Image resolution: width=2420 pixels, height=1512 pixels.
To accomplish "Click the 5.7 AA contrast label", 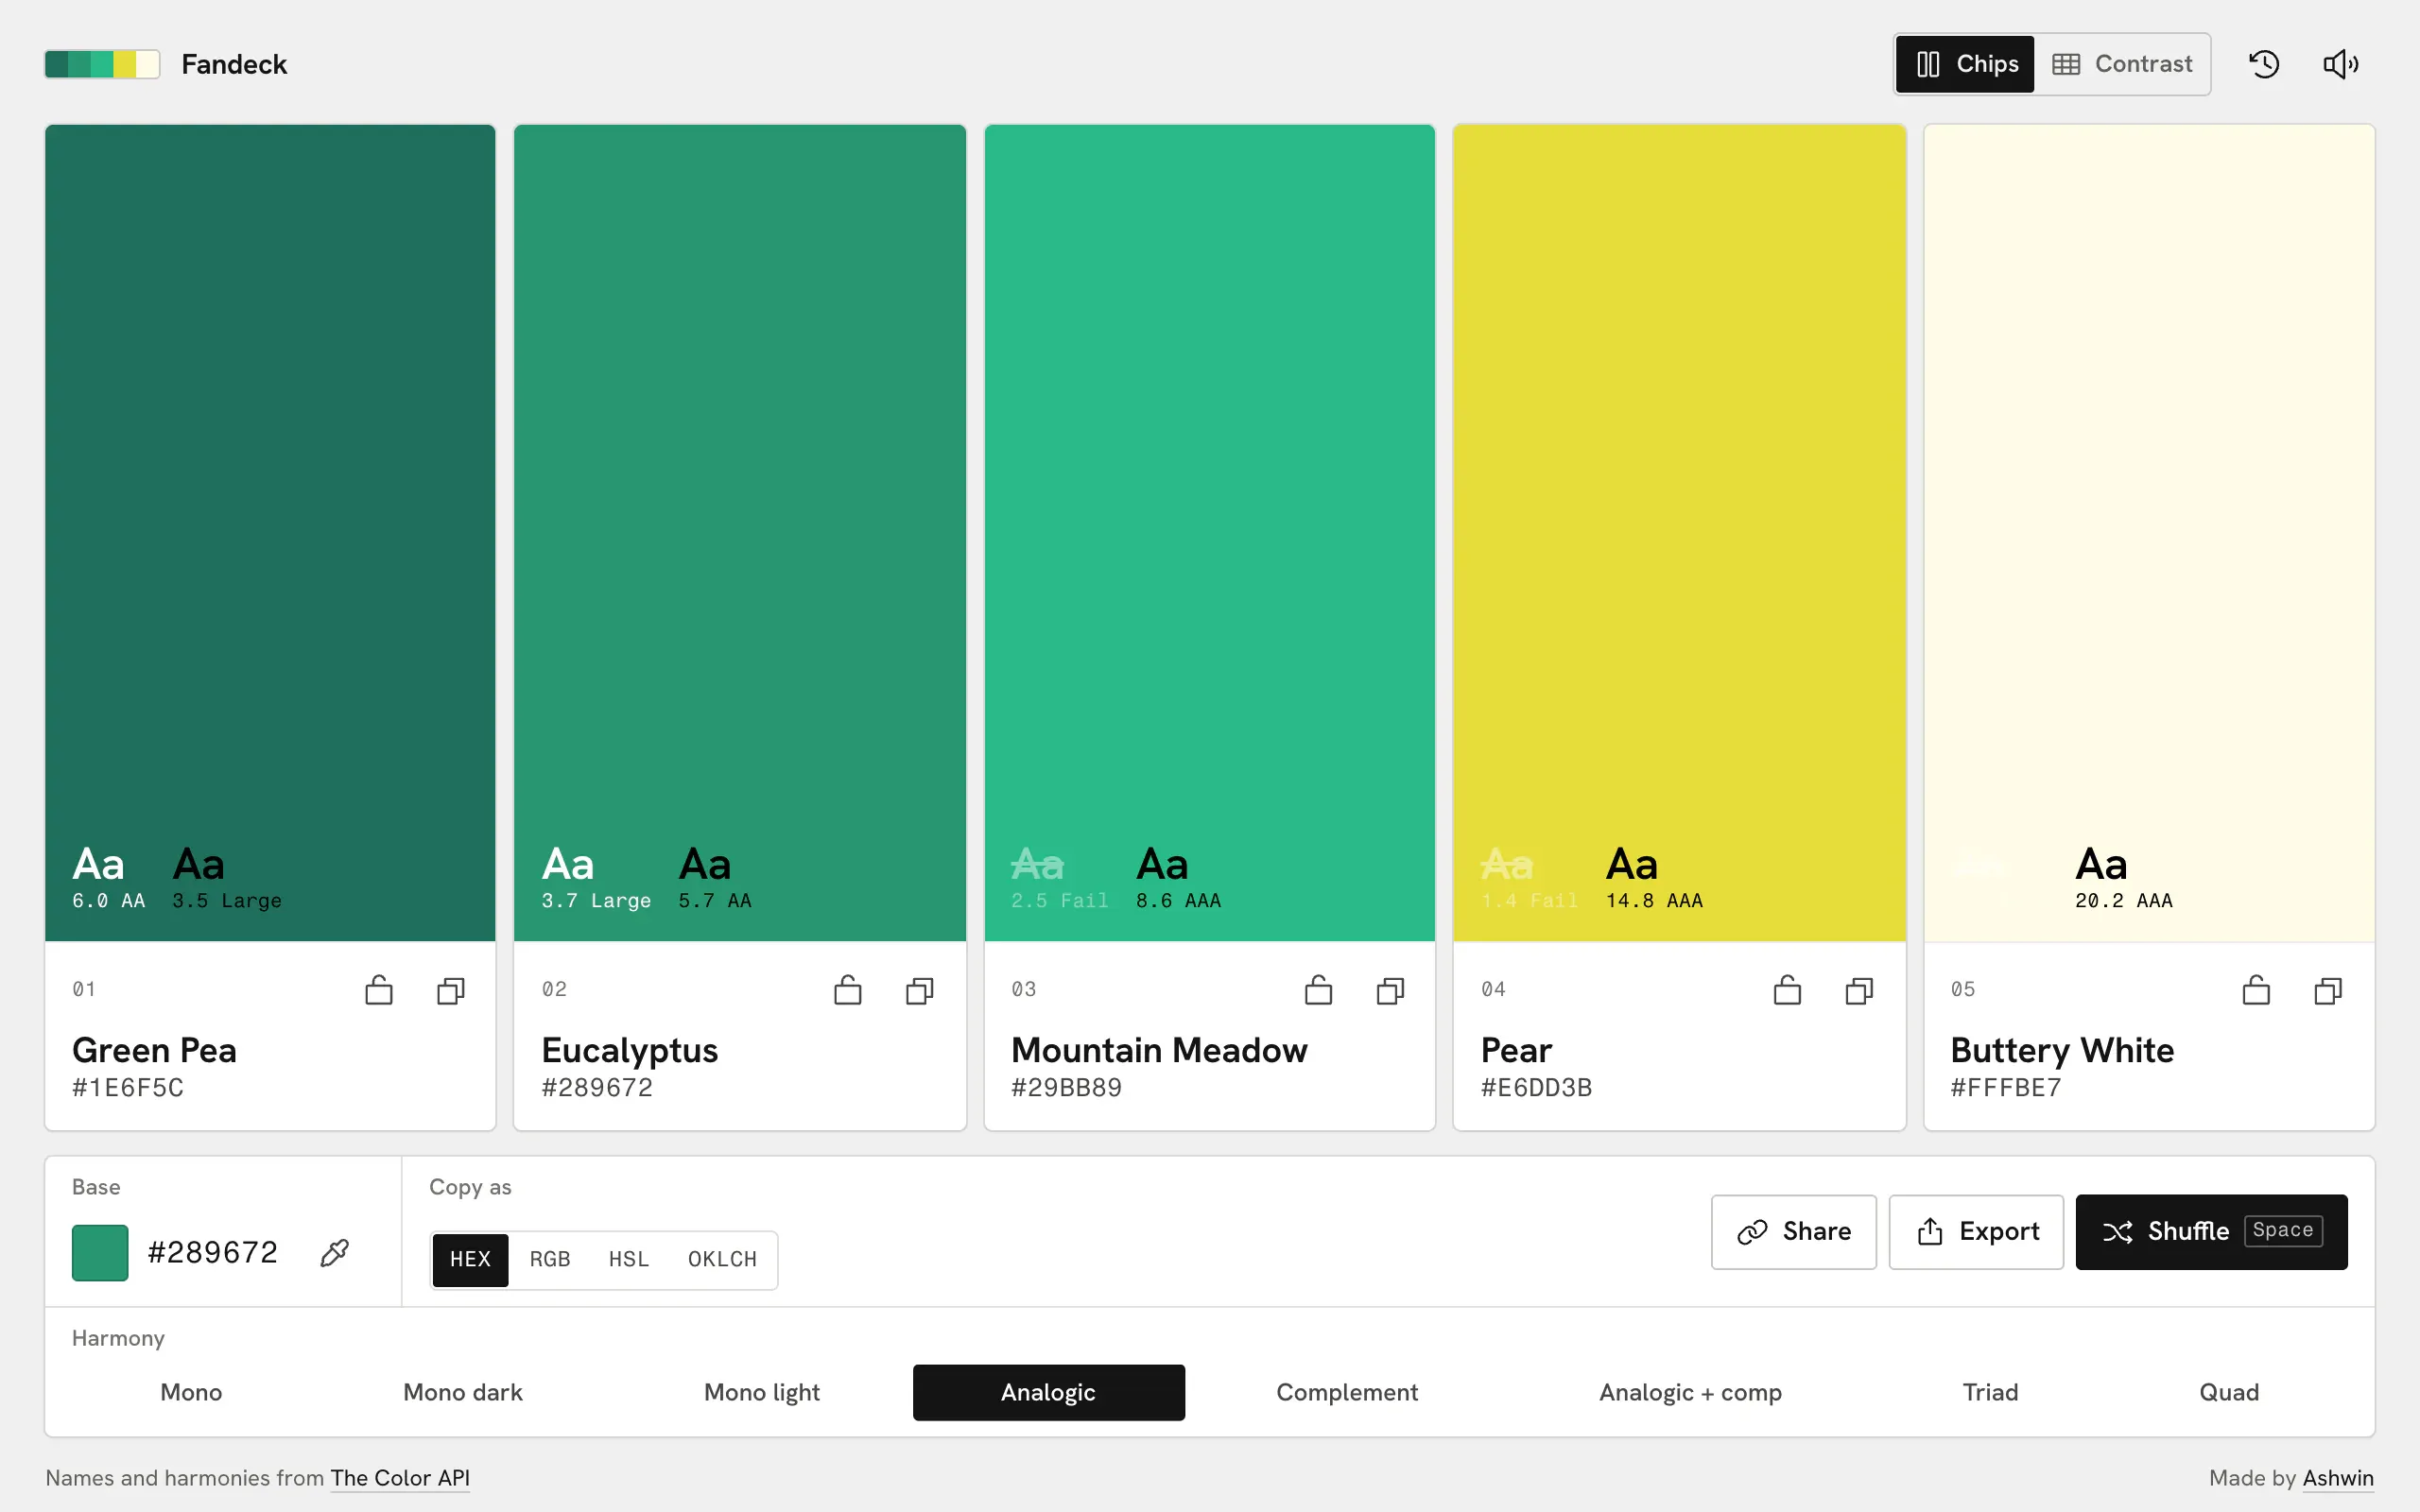I will (x=715, y=901).
